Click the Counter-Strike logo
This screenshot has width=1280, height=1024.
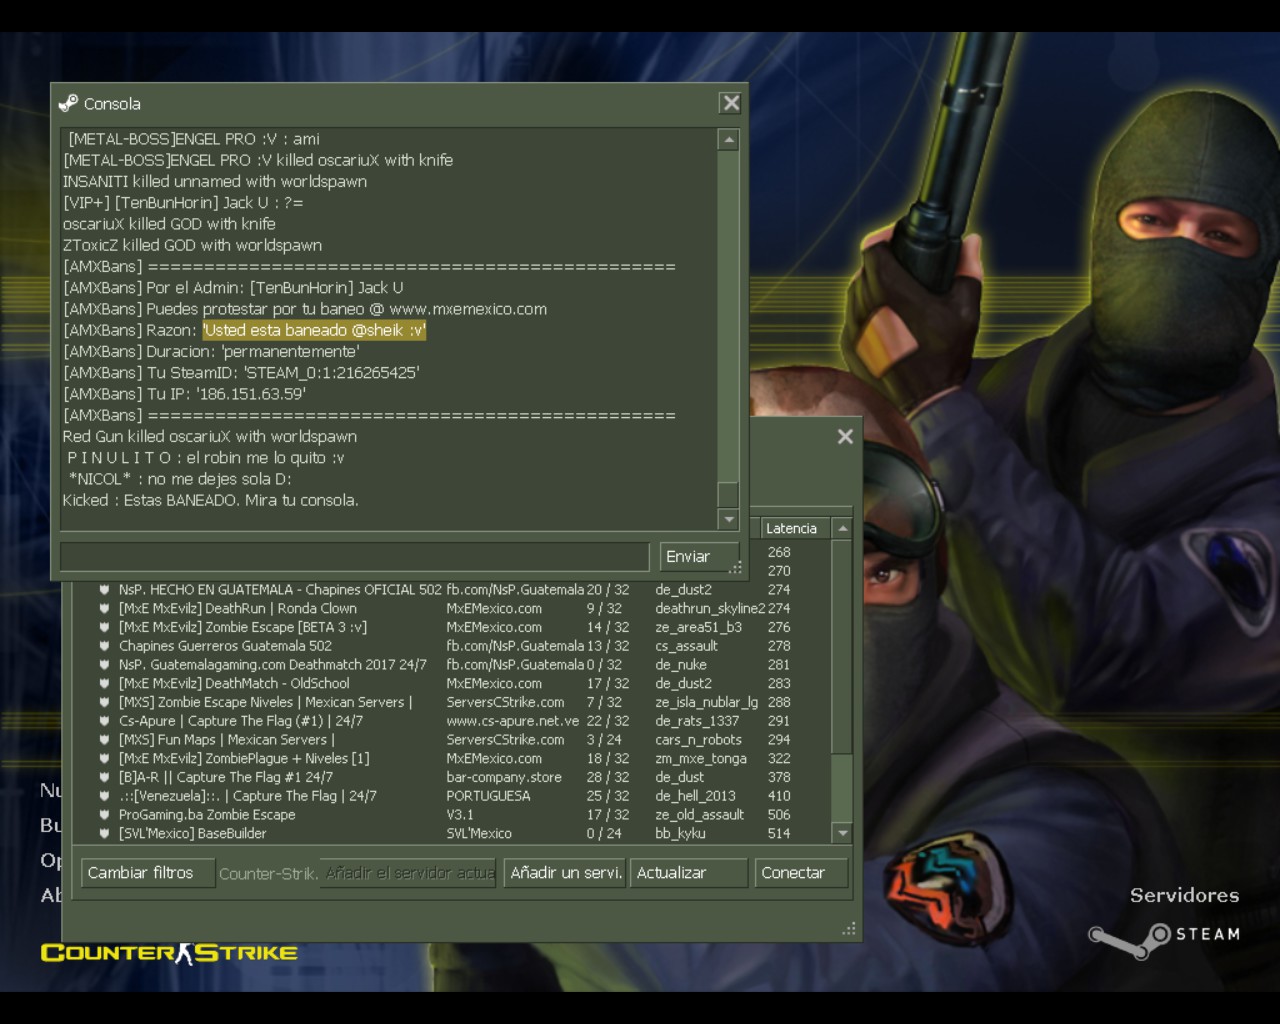coord(169,952)
